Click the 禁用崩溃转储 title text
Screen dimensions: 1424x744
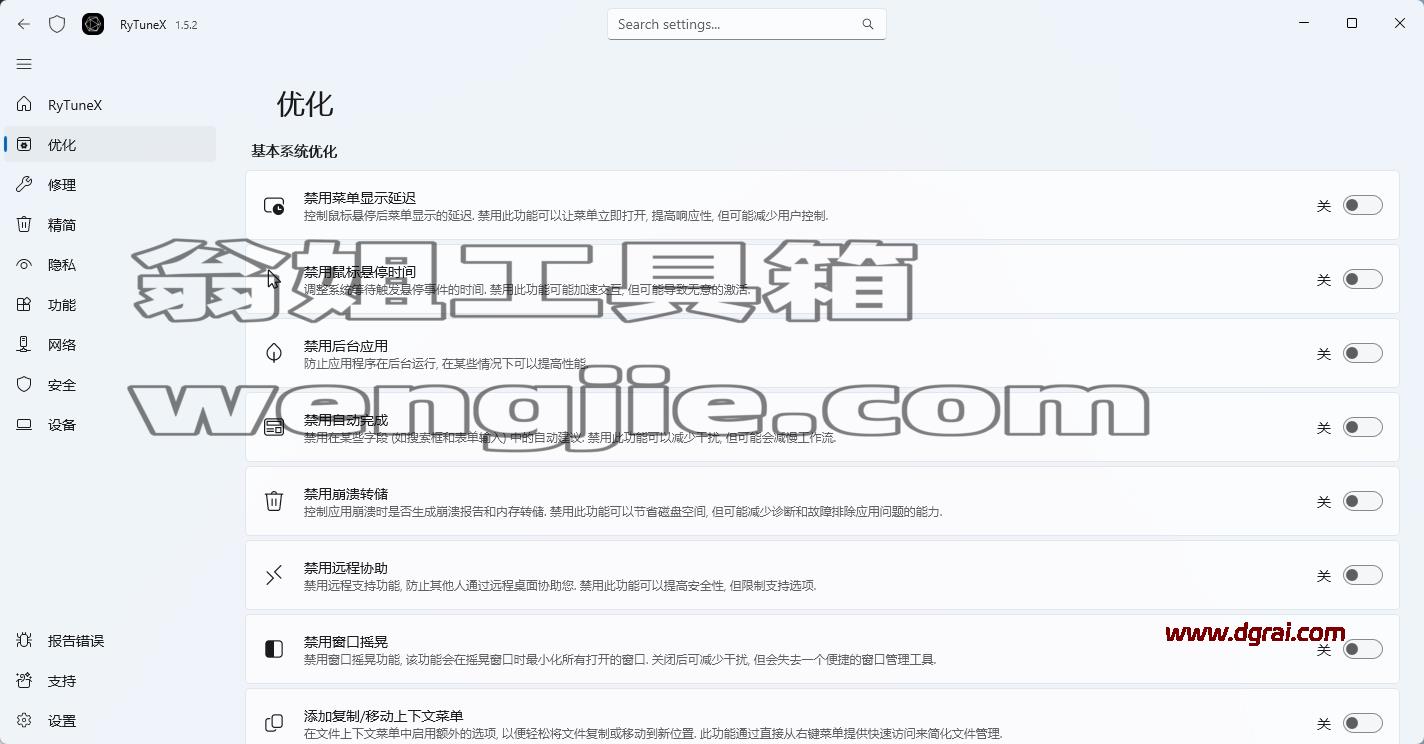(346, 494)
